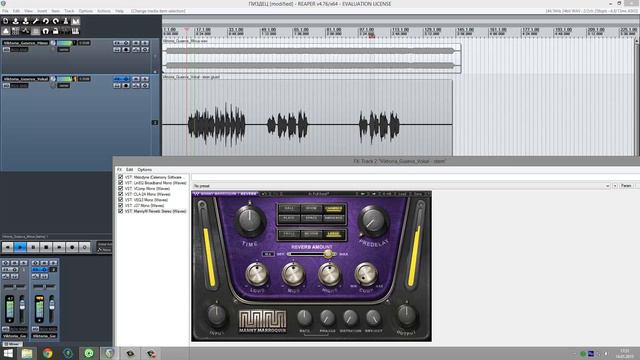
Task: Toggle grid lines icon in toolbar
Action: pos(36,31)
